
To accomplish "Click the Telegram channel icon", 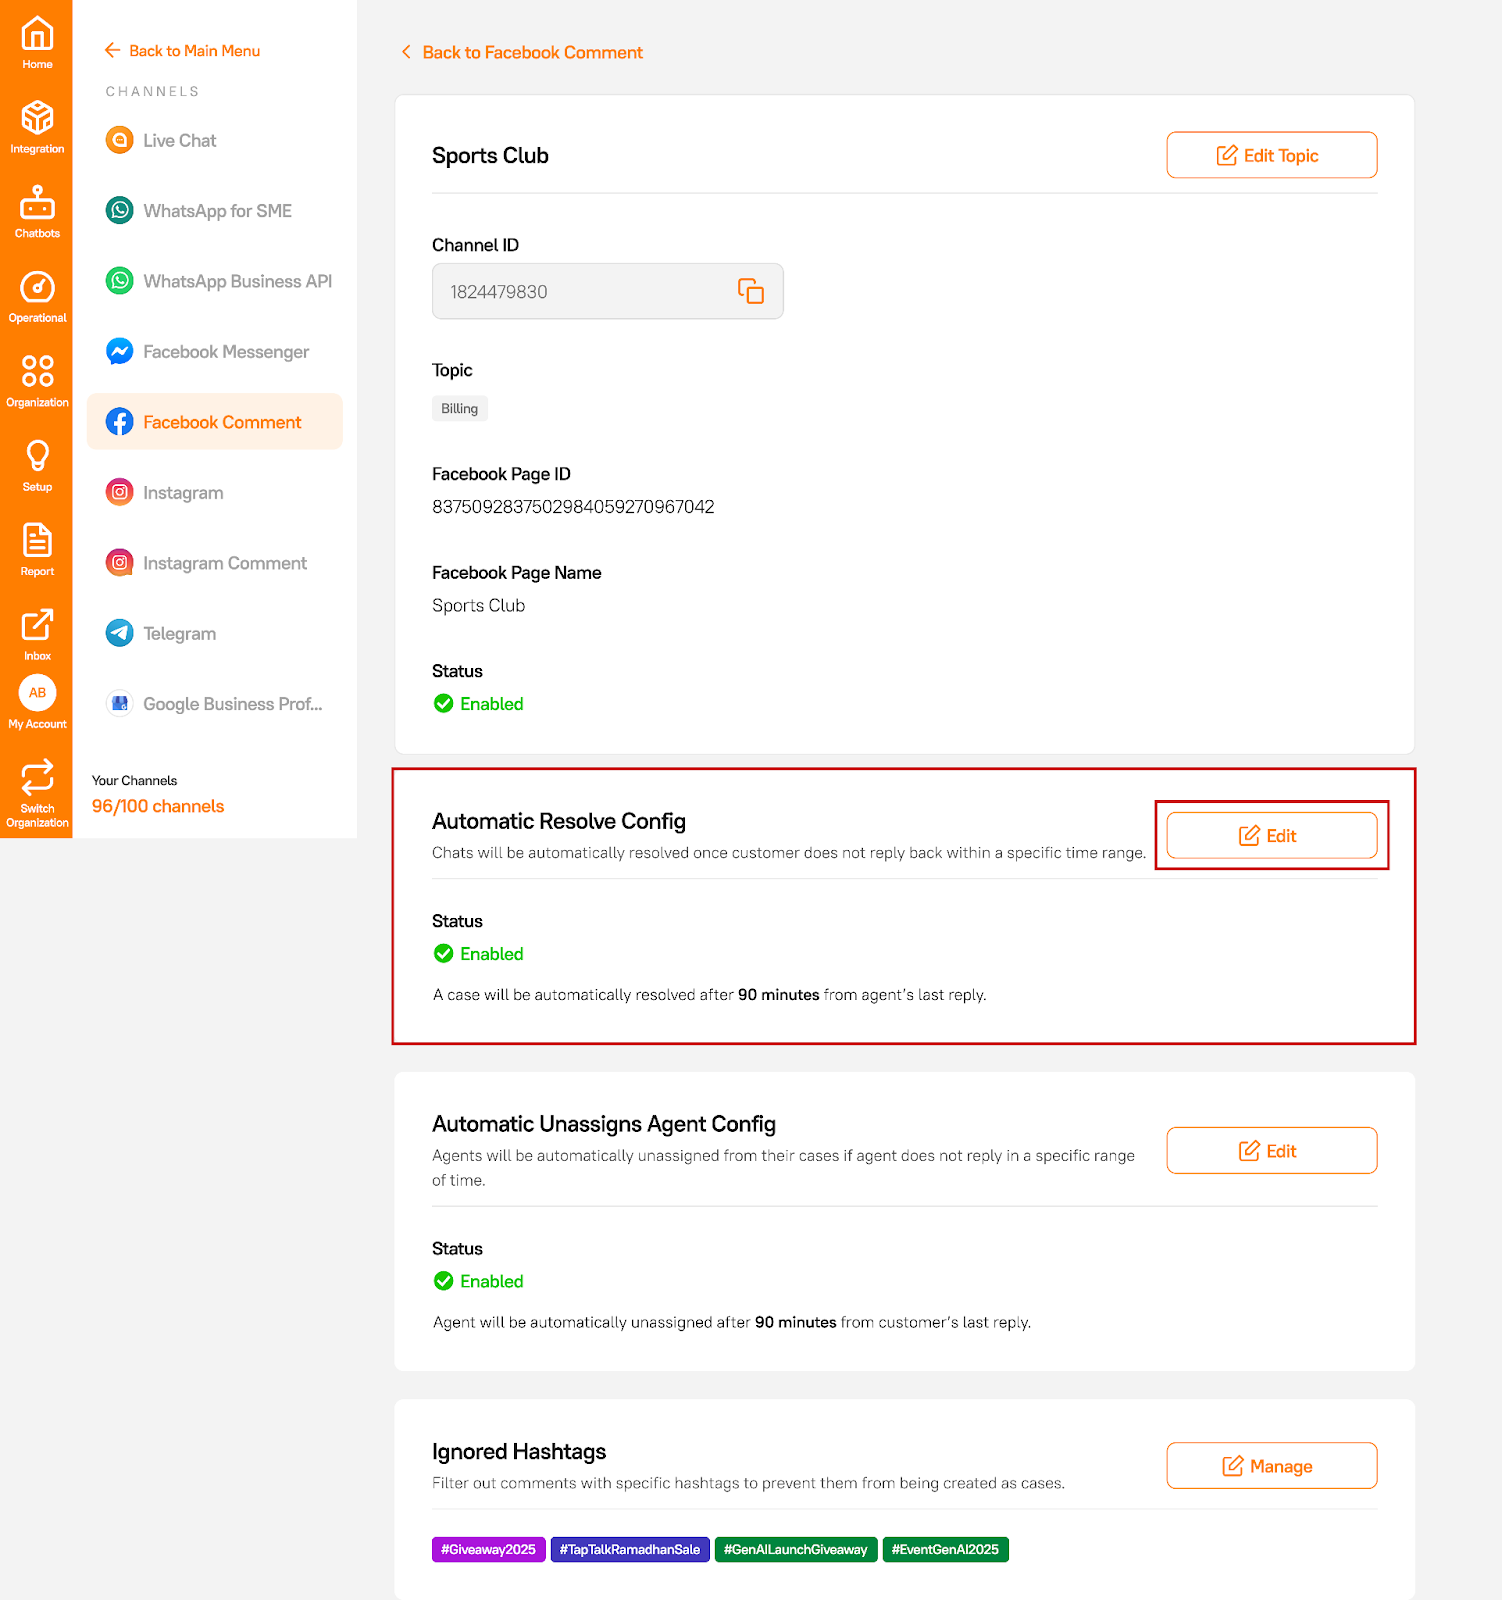I will [120, 633].
